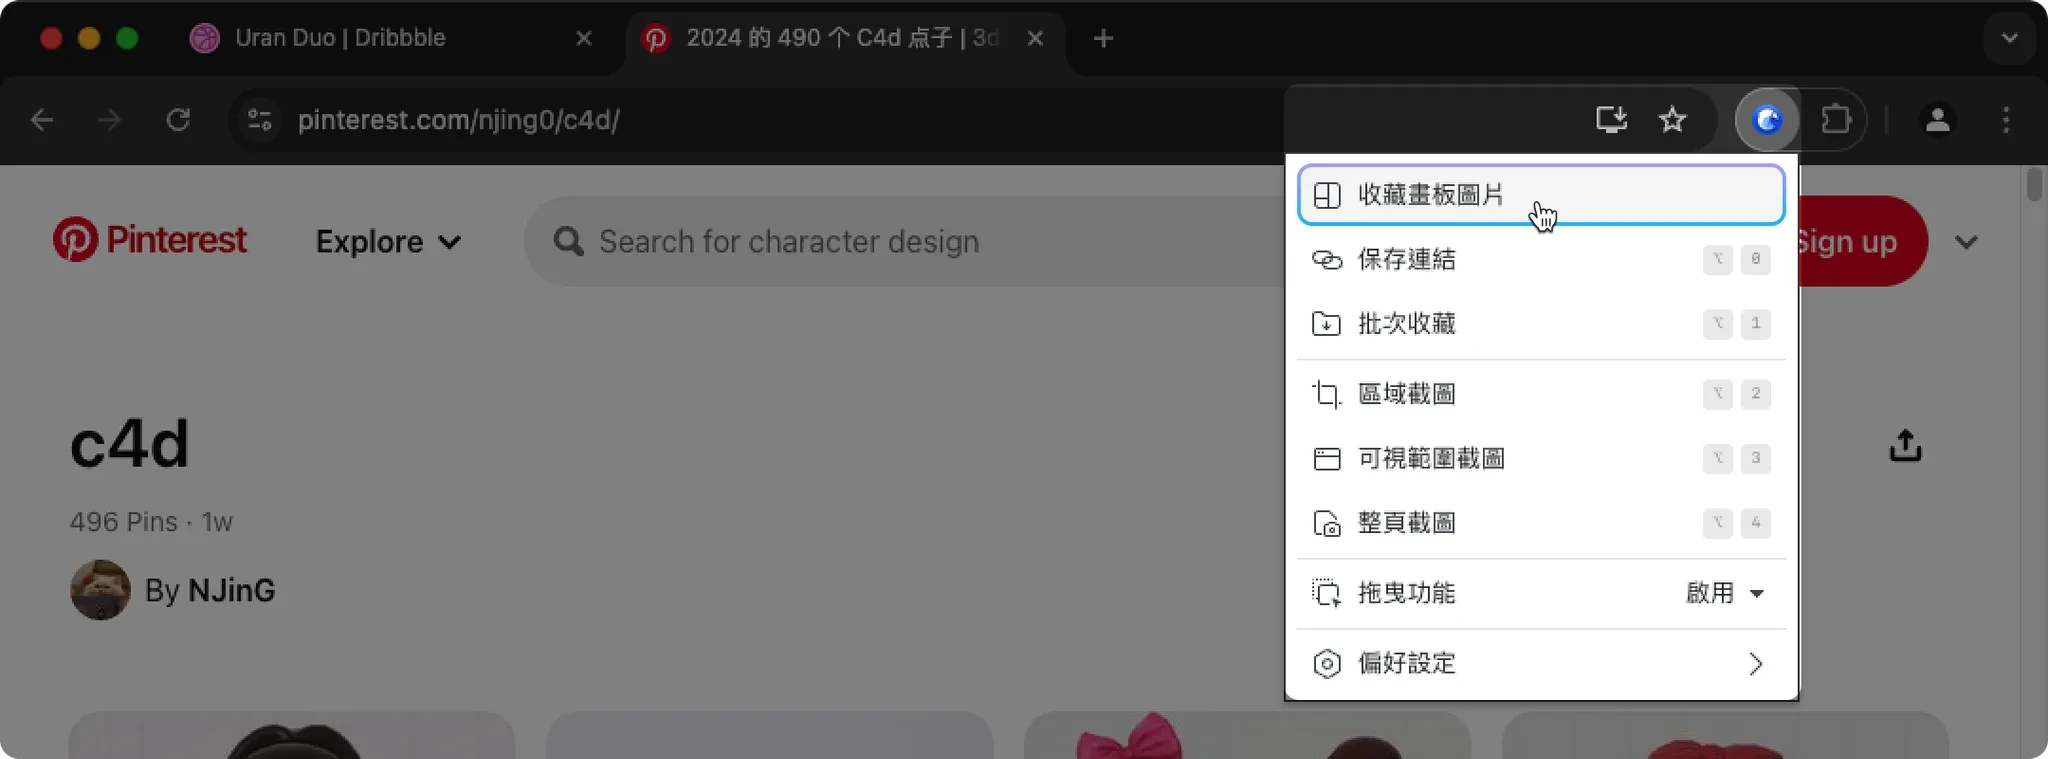Image resolution: width=2048 pixels, height=759 pixels.
Task: Select 區域截圖 screenshot option
Action: (1541, 394)
